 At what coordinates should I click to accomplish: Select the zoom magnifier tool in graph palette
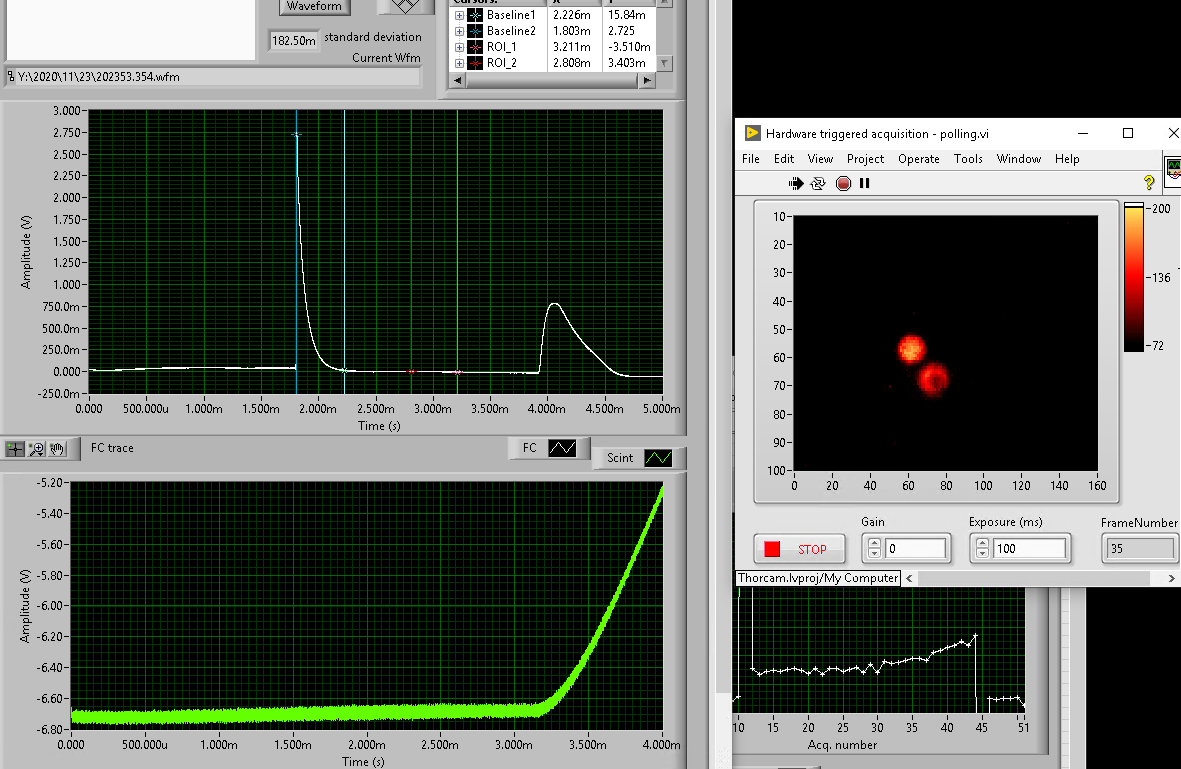[37, 449]
